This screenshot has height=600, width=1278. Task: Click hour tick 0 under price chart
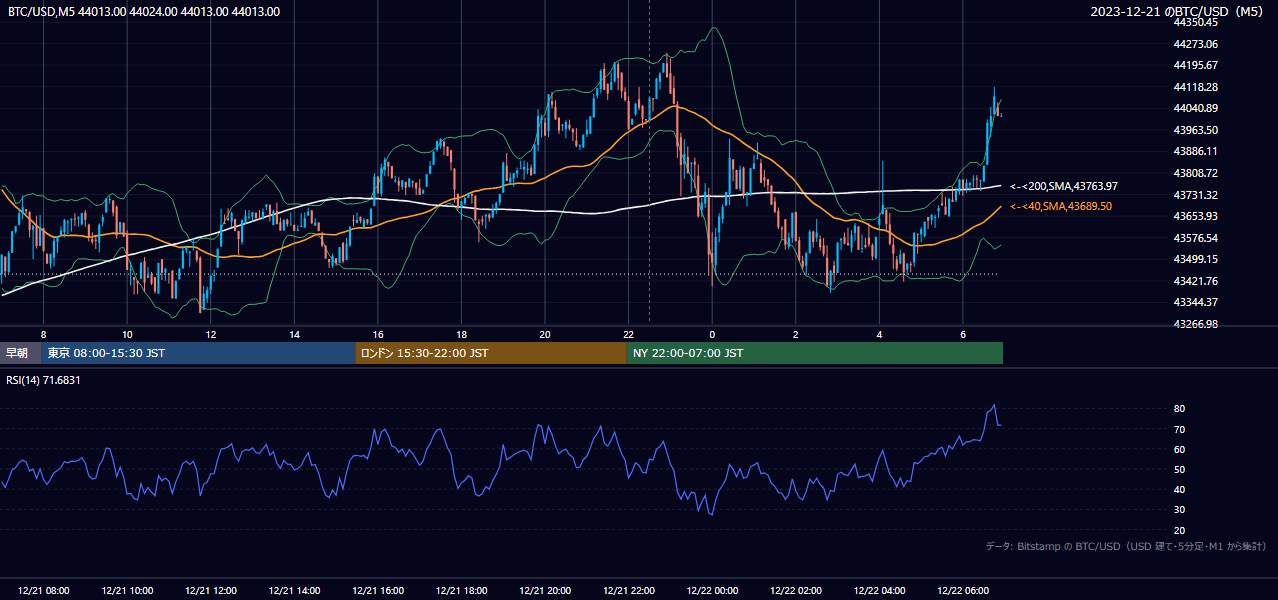712,334
